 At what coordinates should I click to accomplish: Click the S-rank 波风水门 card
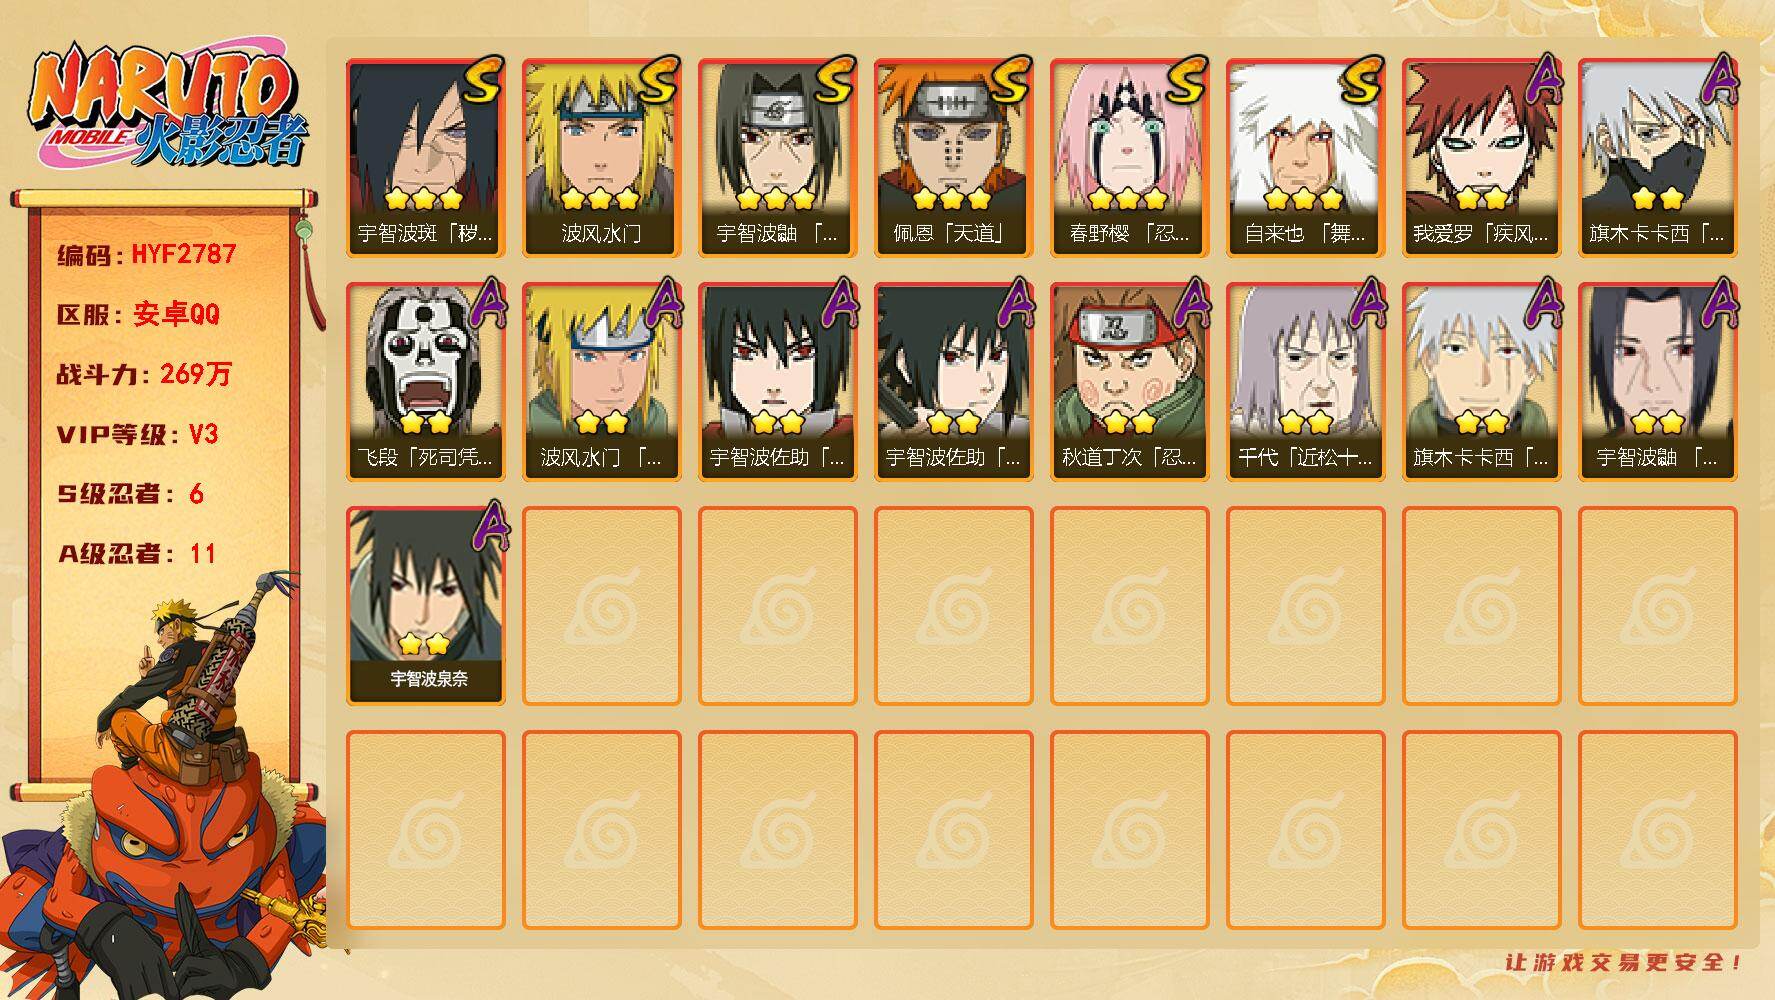point(601,158)
